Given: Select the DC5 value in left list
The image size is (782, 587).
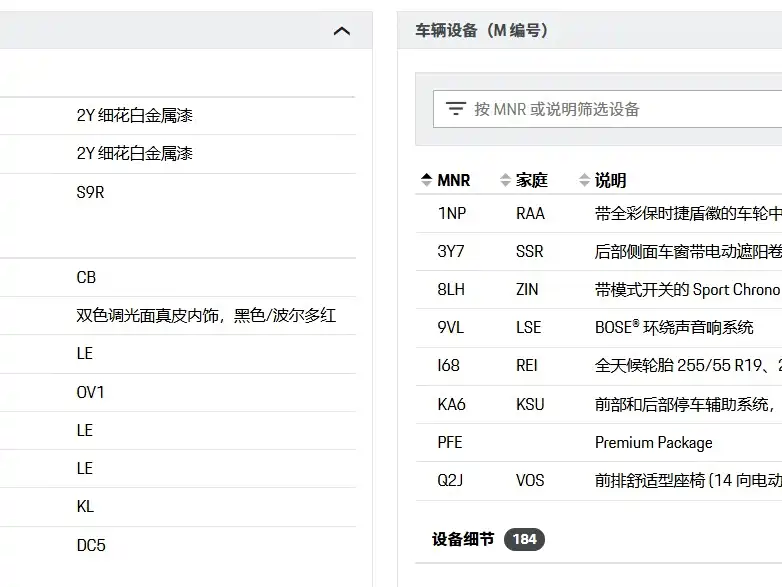Looking at the screenshot, I should click(91, 546).
